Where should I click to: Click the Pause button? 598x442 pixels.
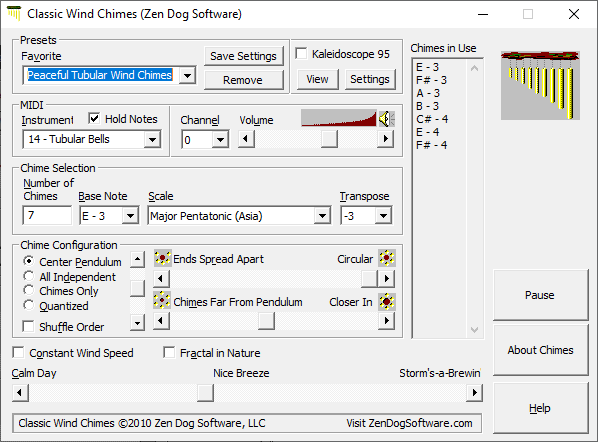point(540,295)
